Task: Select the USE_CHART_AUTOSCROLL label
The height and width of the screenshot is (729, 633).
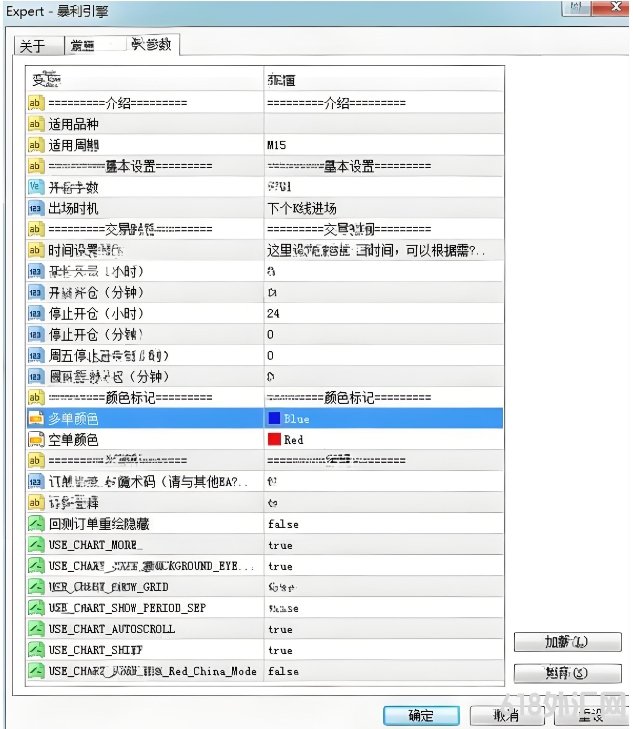Action: point(112,629)
